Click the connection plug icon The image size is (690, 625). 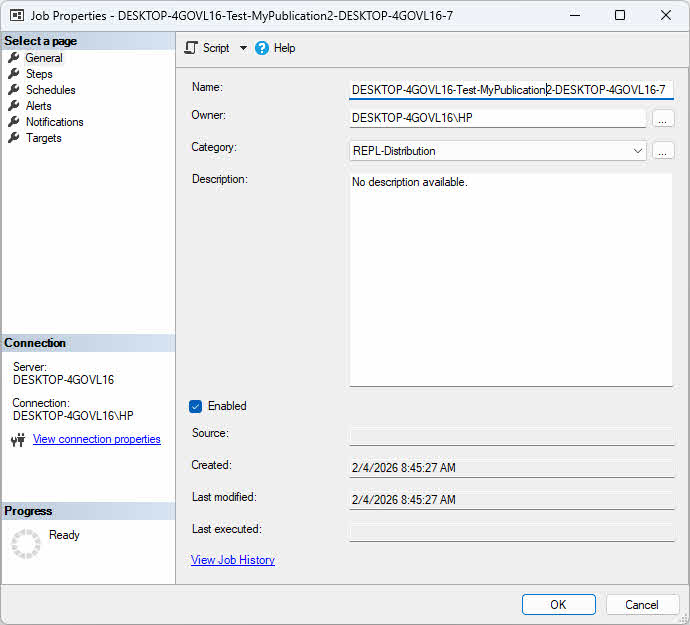tap(18, 440)
